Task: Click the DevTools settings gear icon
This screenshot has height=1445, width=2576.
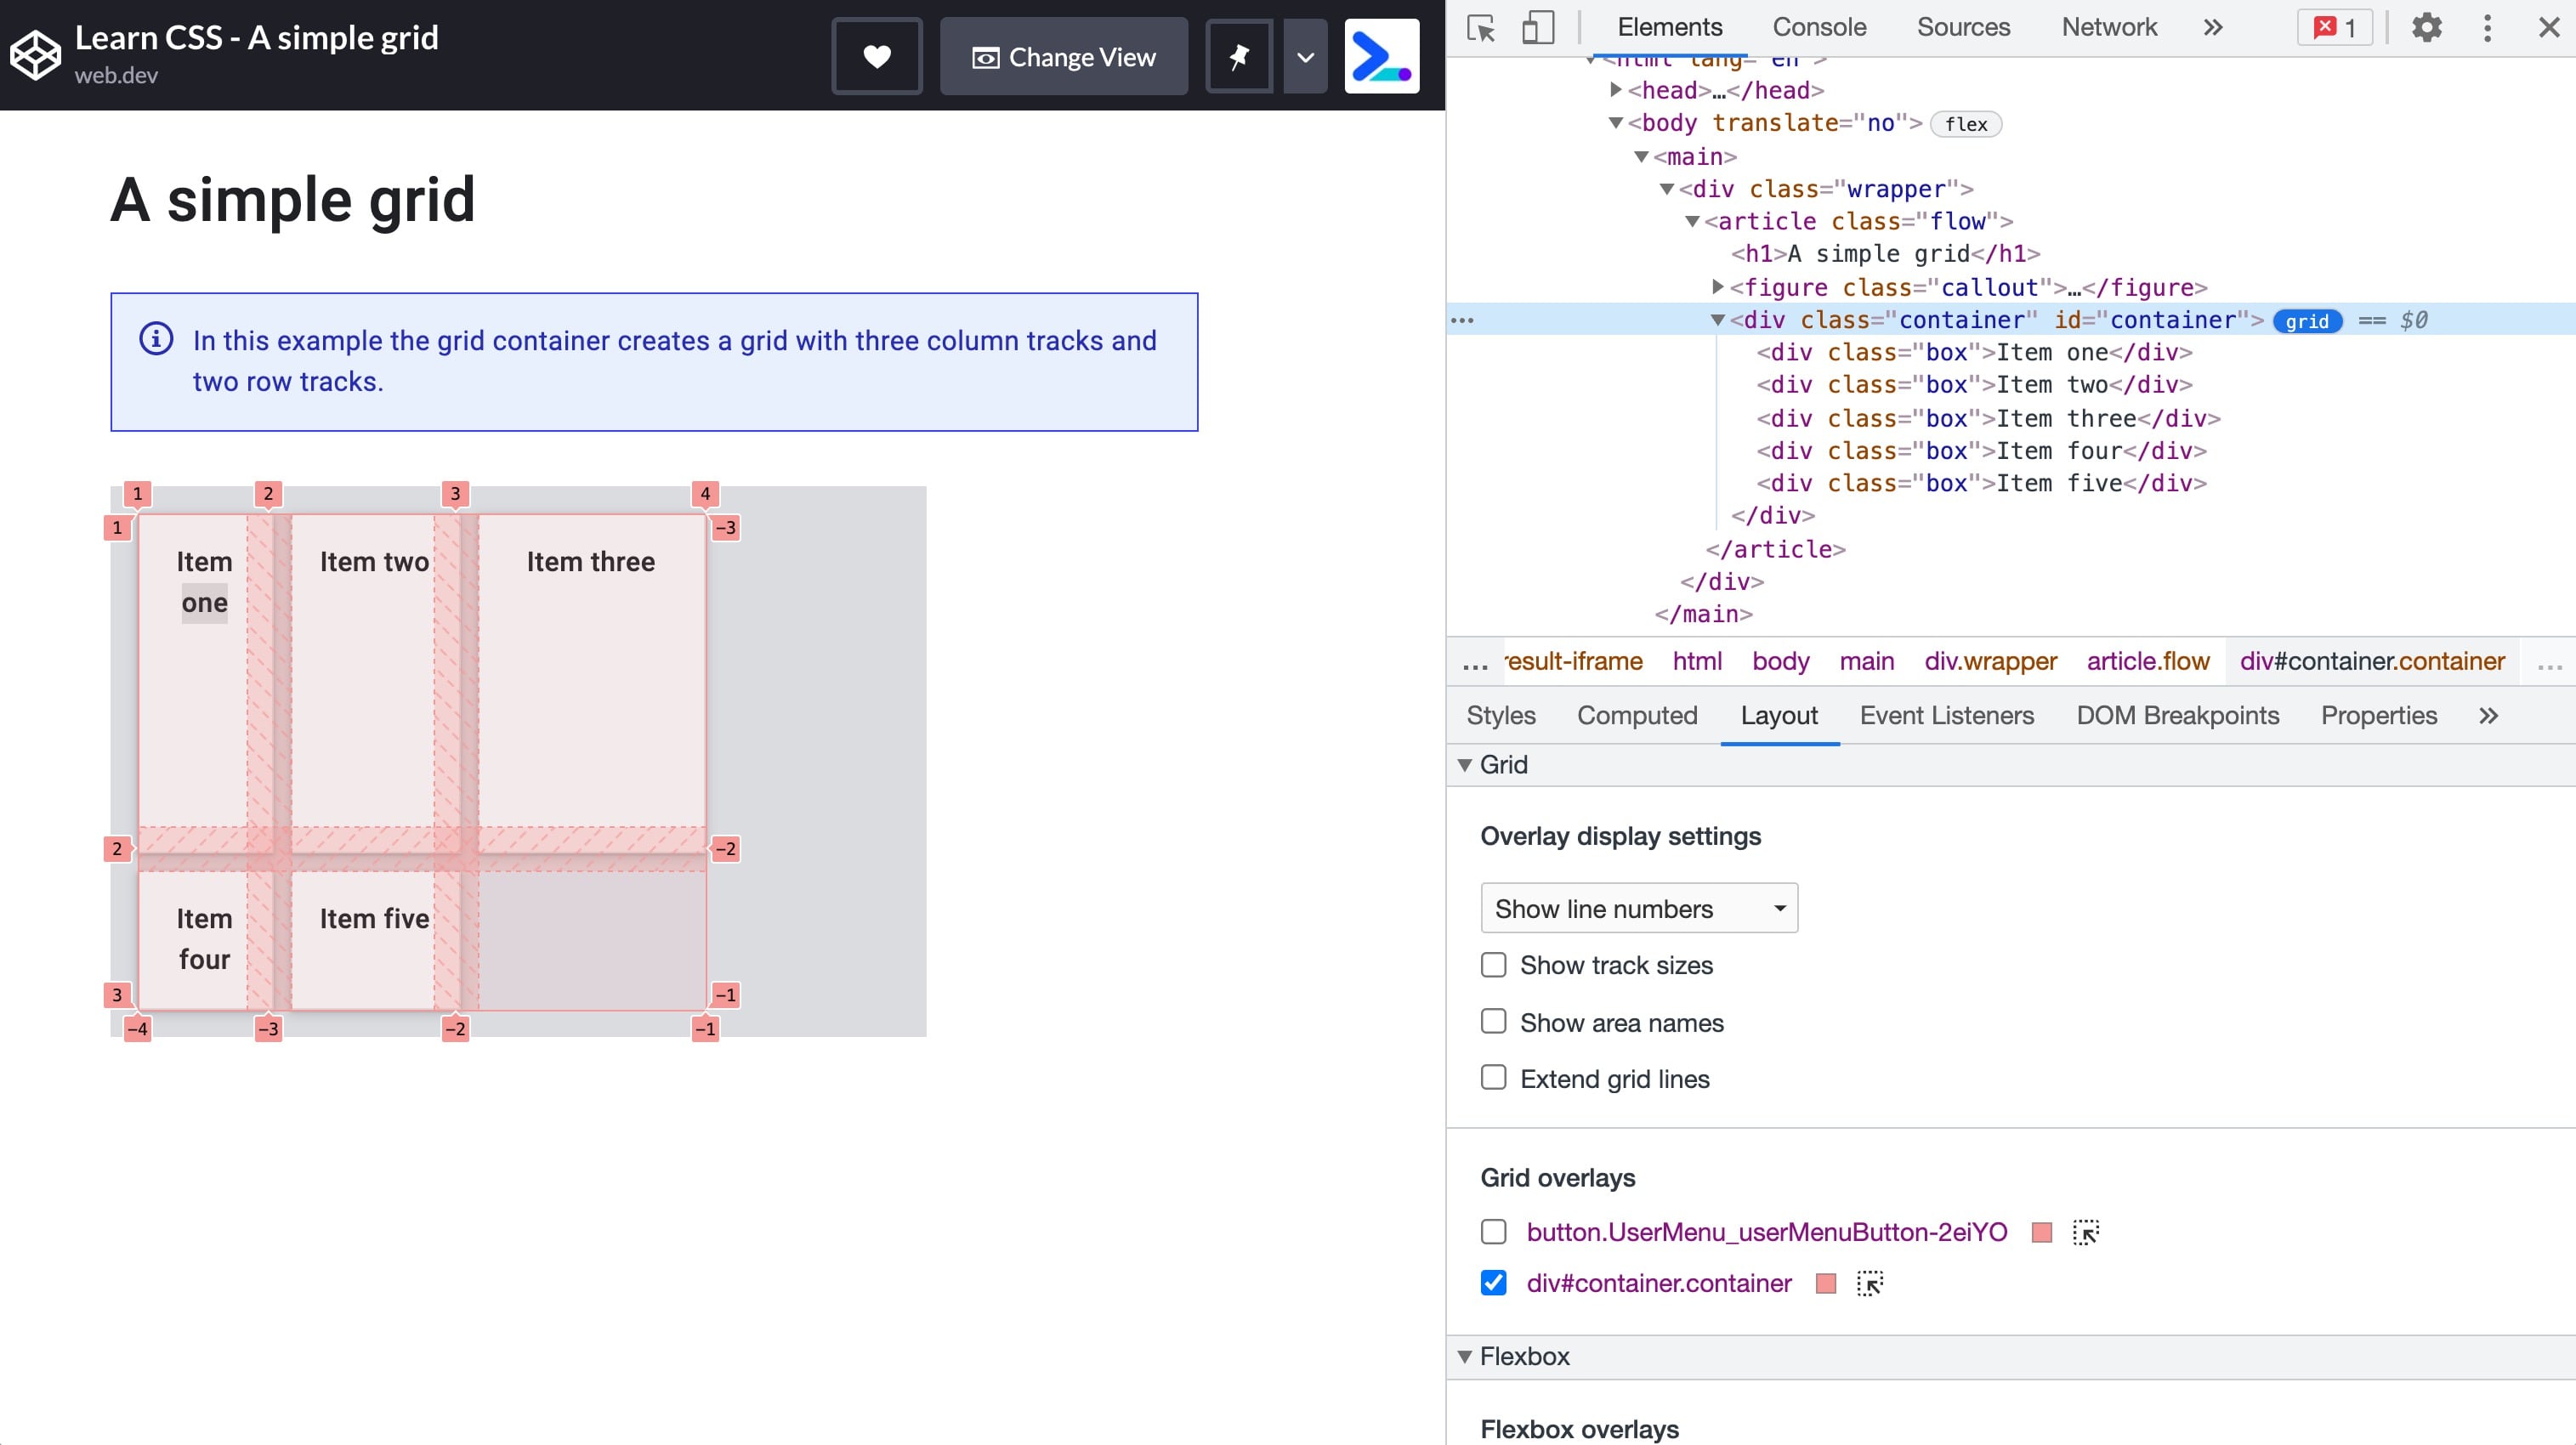Action: tap(2427, 26)
